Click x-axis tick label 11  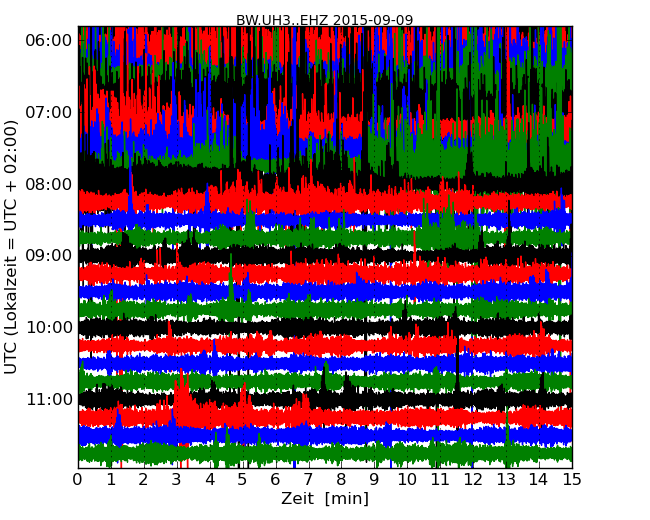click(440, 480)
